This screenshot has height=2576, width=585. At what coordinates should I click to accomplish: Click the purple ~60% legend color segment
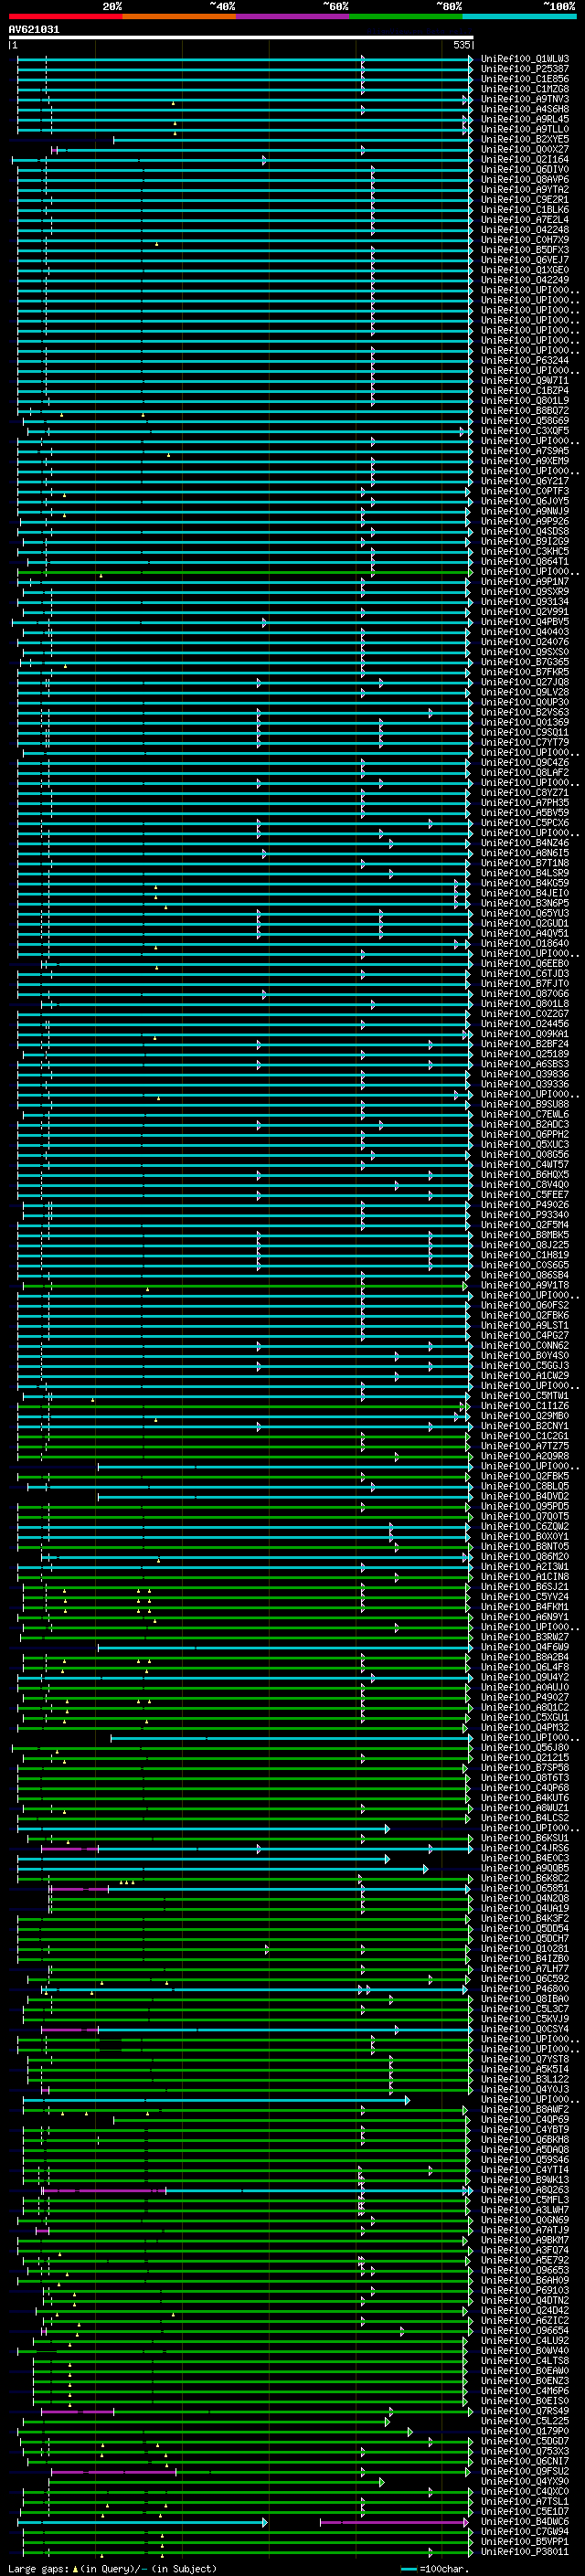point(293,17)
